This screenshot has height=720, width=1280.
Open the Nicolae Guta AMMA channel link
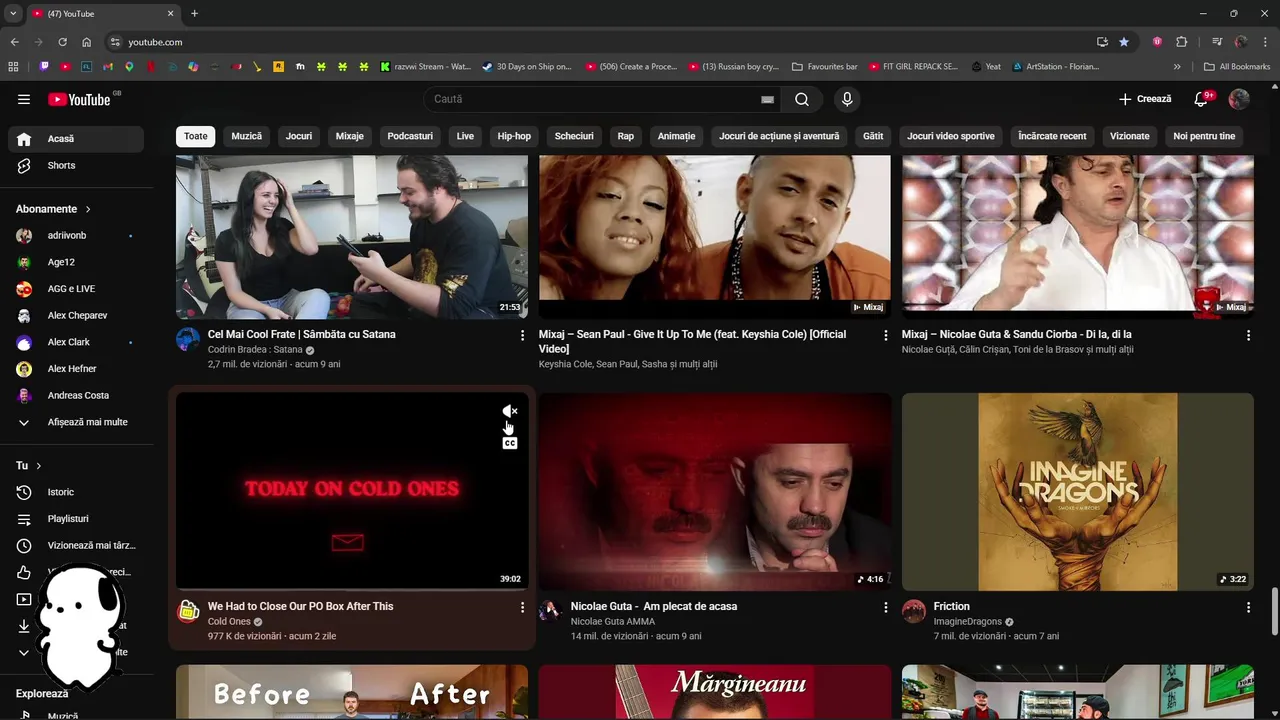612,622
